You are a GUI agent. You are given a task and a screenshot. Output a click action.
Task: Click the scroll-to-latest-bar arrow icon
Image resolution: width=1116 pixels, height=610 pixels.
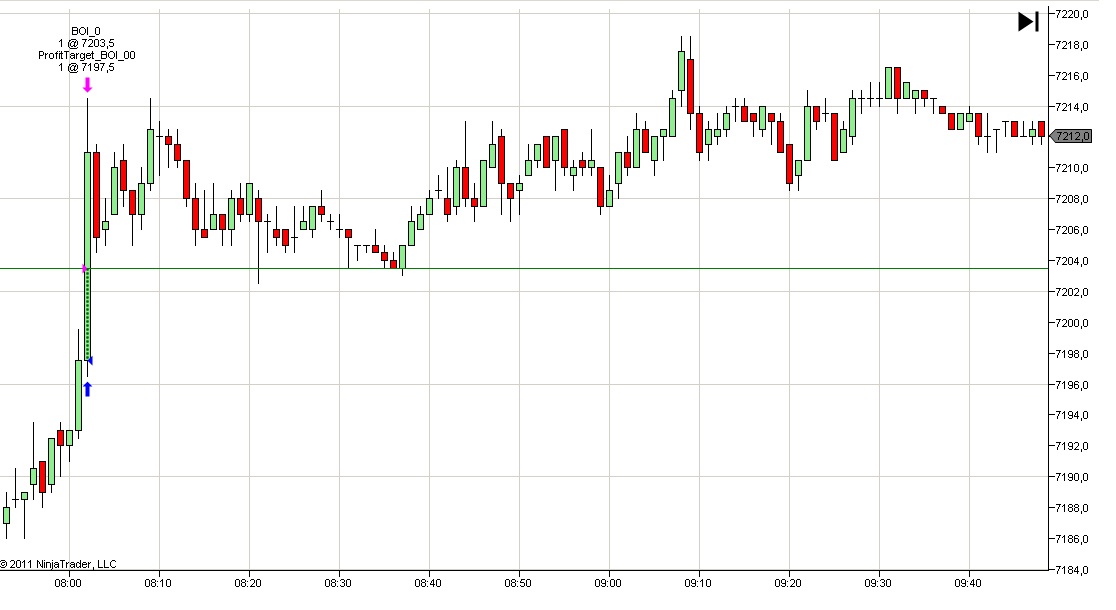(x=1028, y=21)
